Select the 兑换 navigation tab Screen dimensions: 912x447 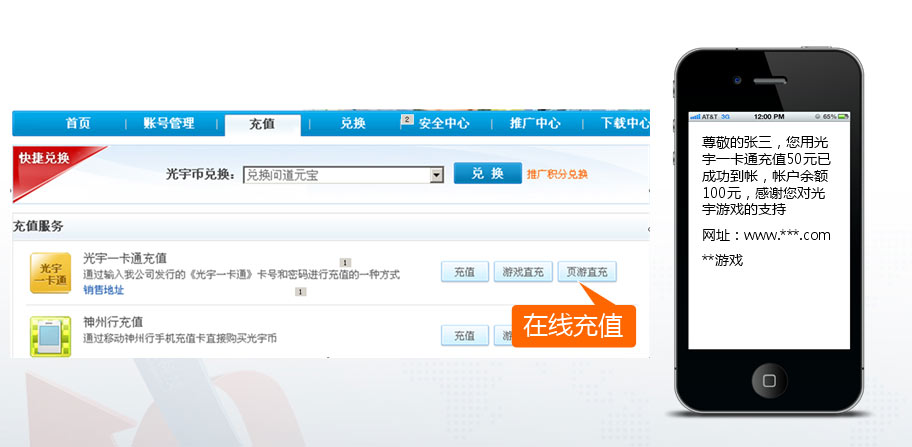pyautogui.click(x=353, y=124)
